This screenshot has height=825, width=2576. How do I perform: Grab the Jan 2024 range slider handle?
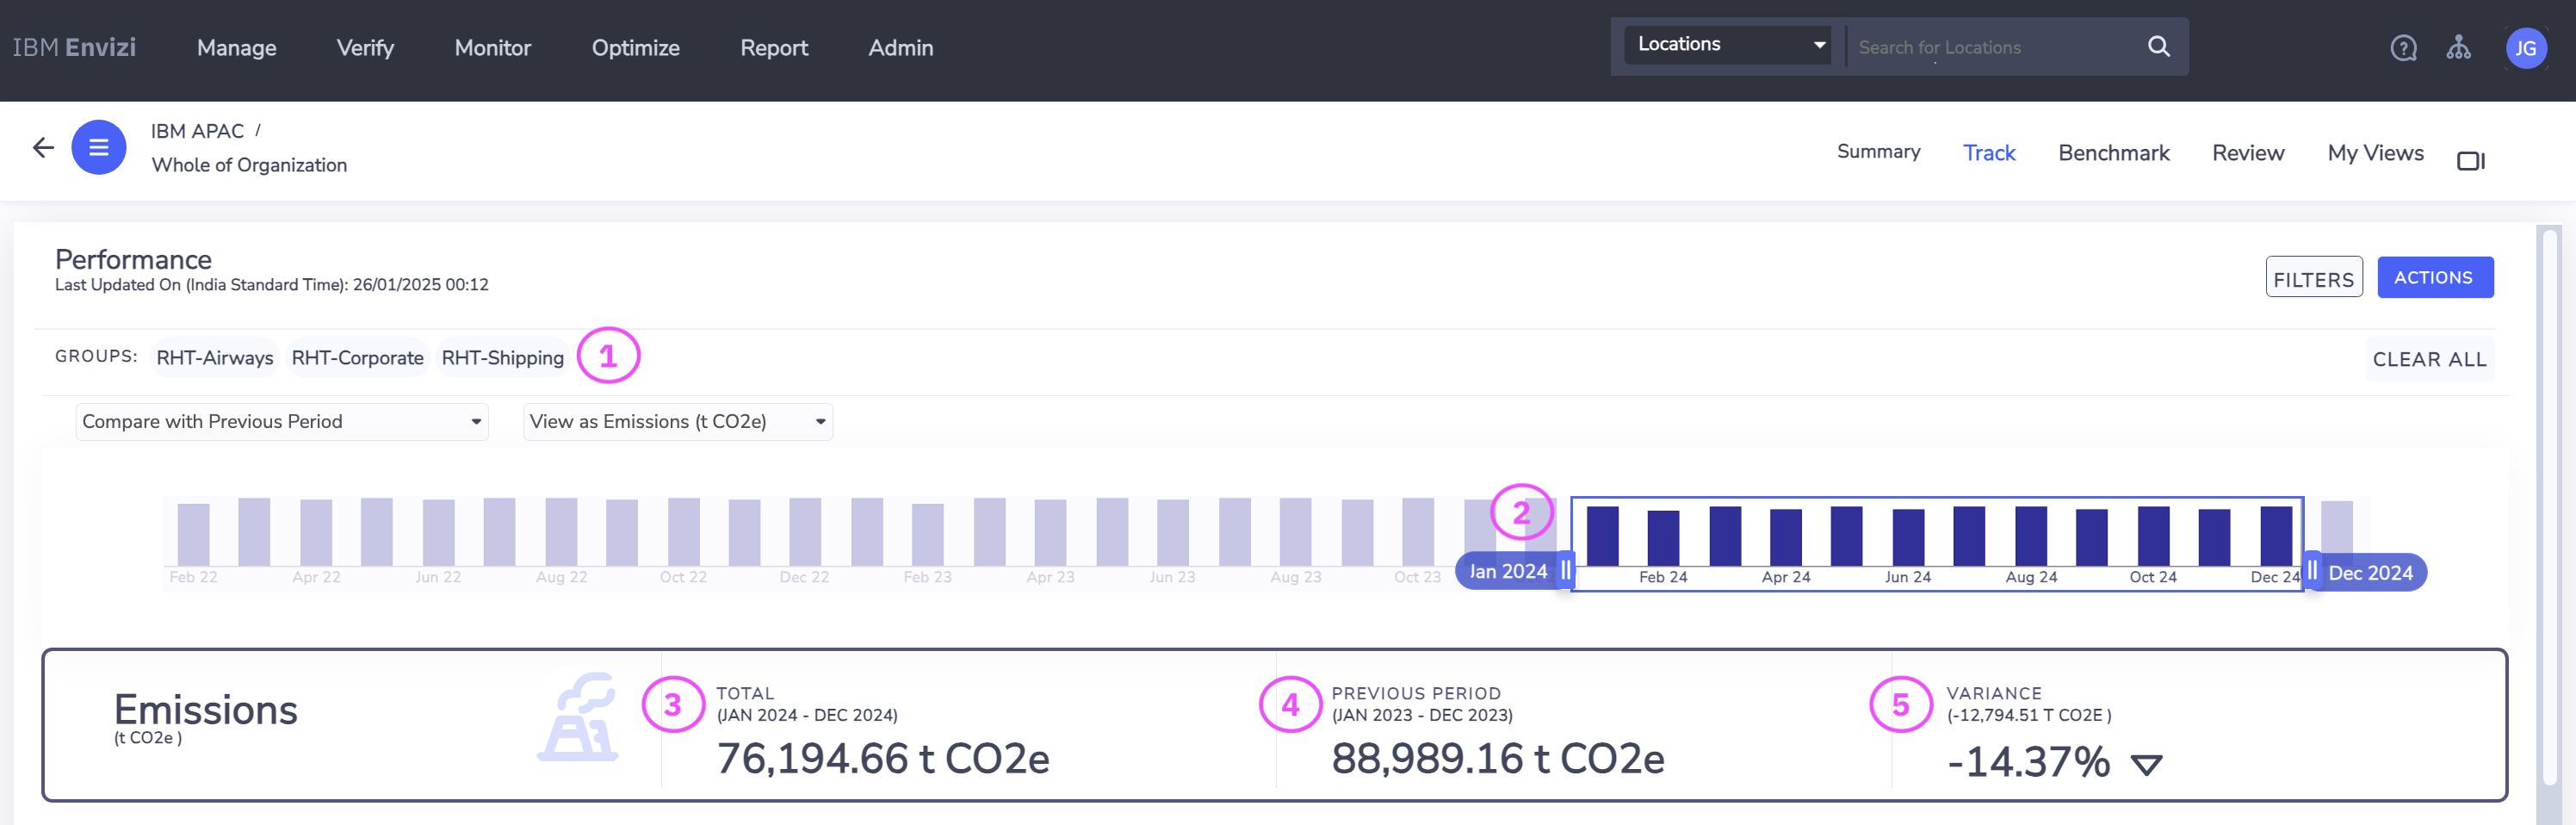click(1566, 571)
